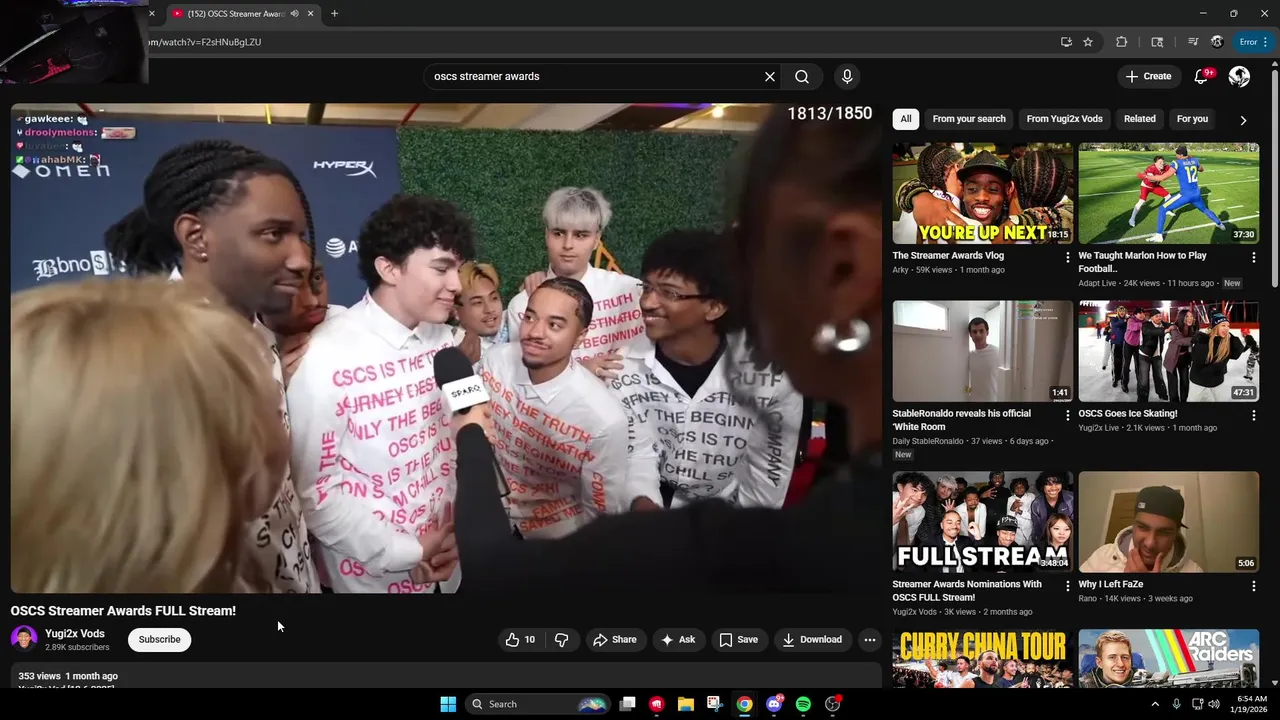The image size is (1280, 720).
Task: Click install app icon in address bar
Action: tap(1066, 42)
